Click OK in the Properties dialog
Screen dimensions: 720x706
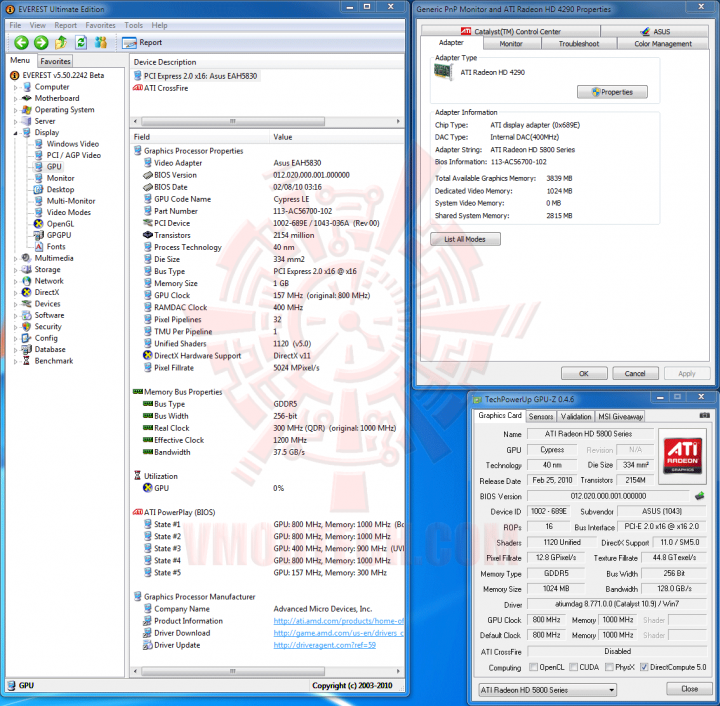click(584, 373)
